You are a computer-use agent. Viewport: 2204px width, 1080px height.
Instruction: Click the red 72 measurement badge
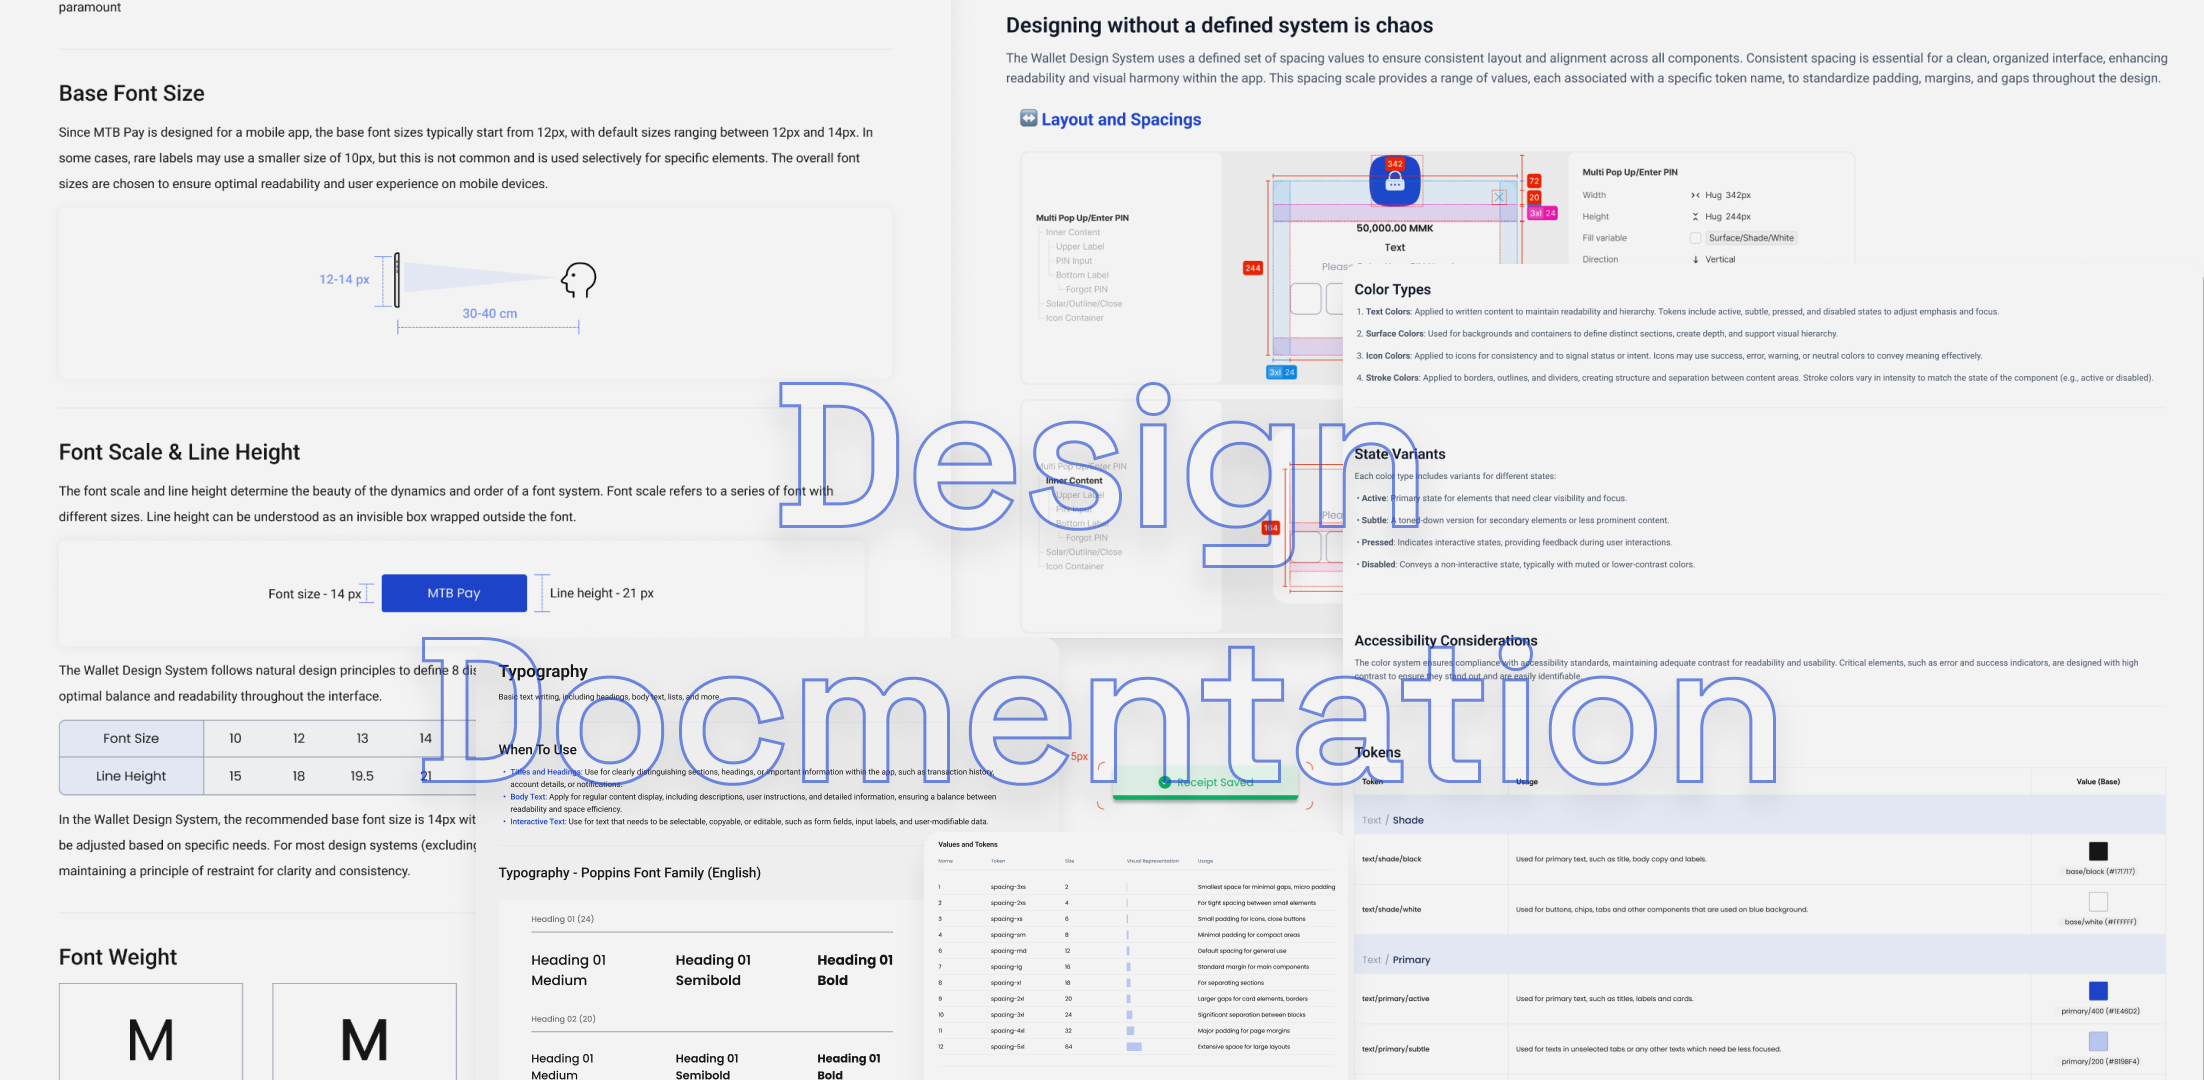pos(1534,181)
